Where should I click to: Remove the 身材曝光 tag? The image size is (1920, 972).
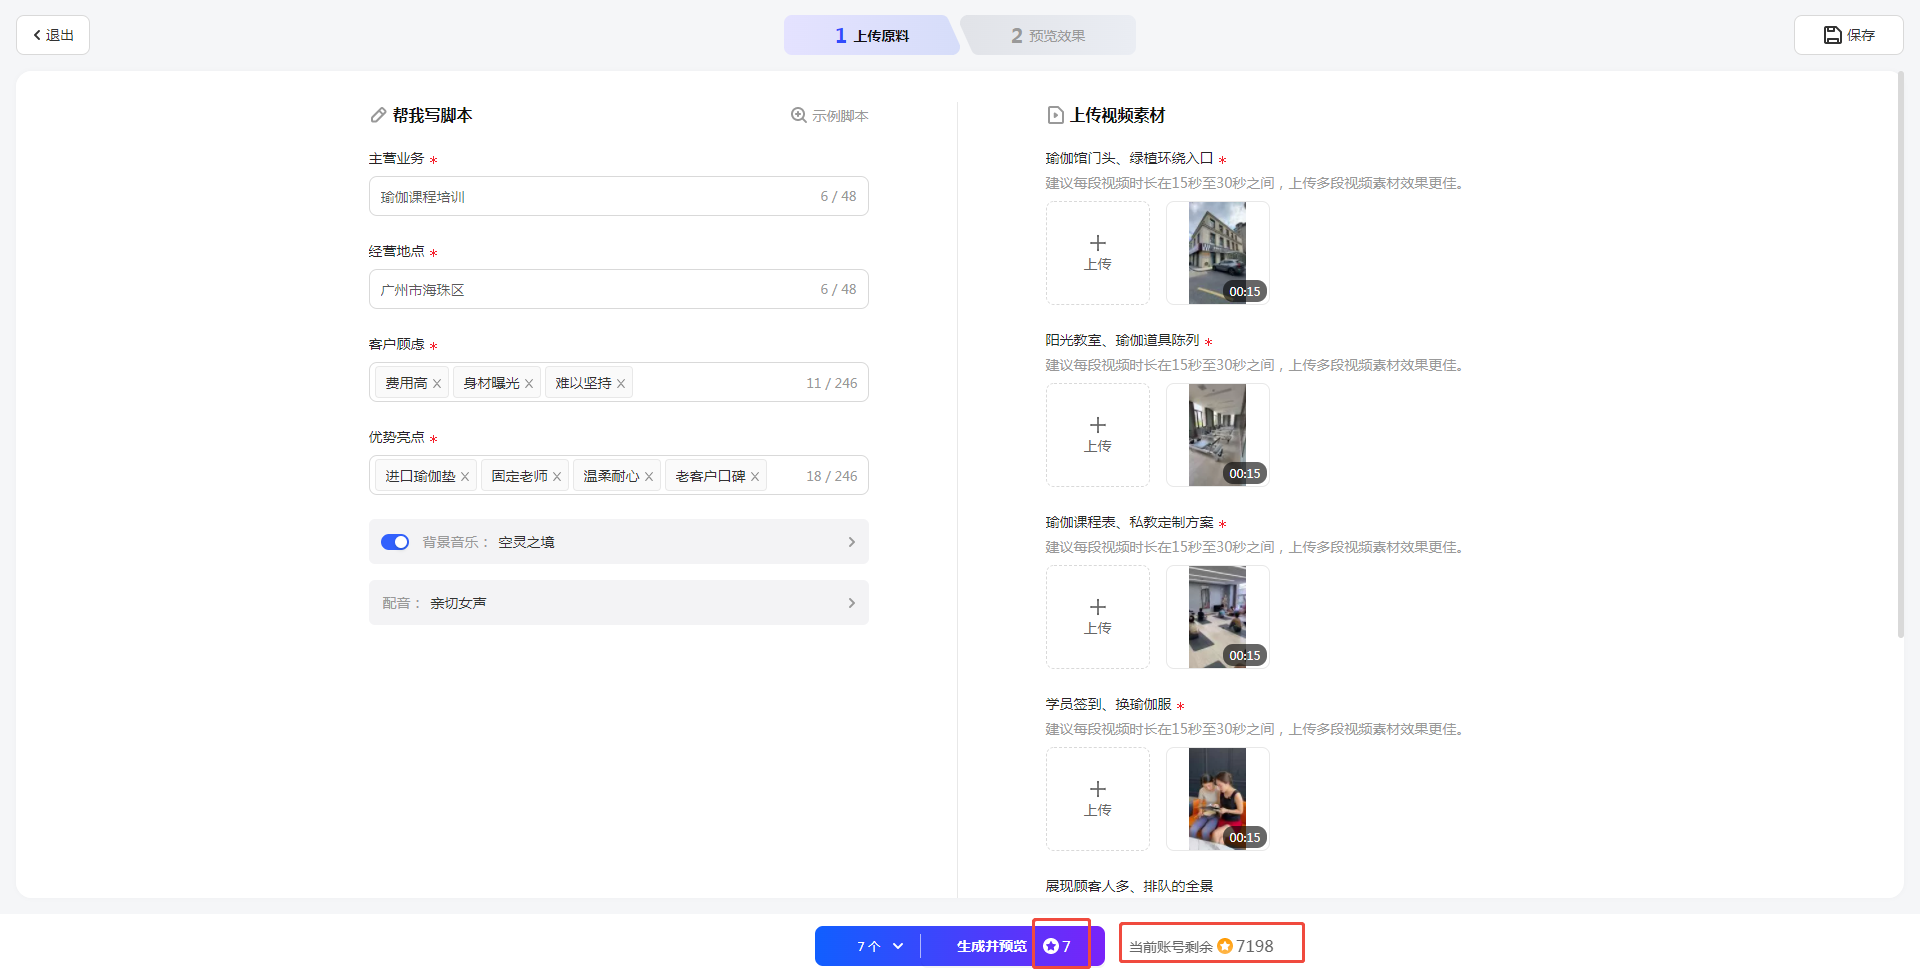coord(529,384)
